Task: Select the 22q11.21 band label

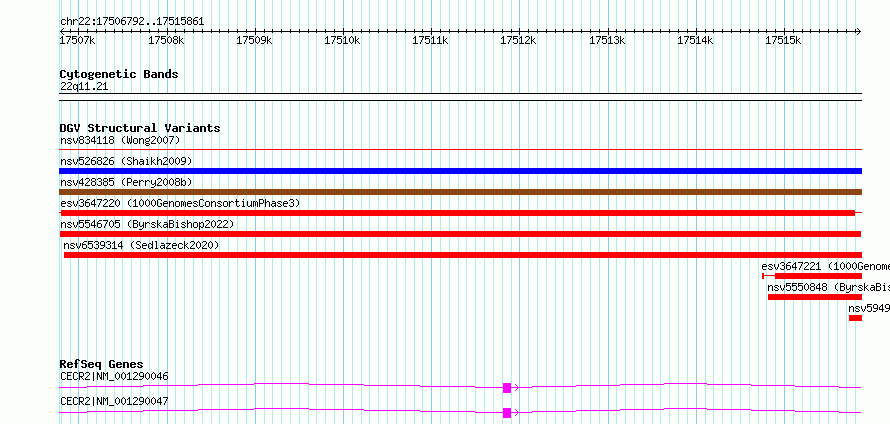Action: 84,87
